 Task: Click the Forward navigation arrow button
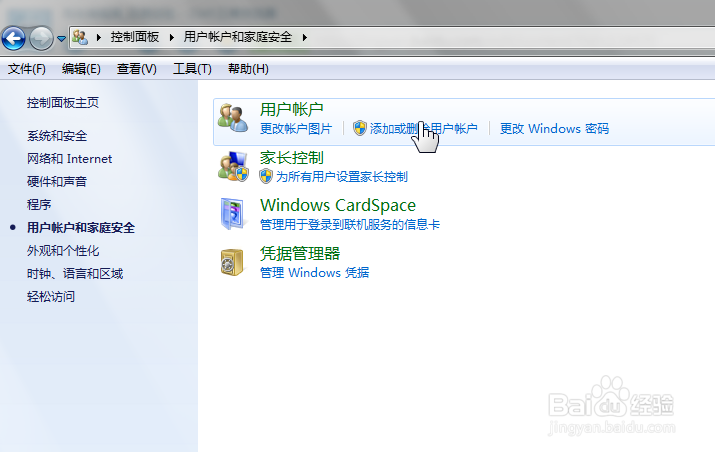click(x=41, y=38)
